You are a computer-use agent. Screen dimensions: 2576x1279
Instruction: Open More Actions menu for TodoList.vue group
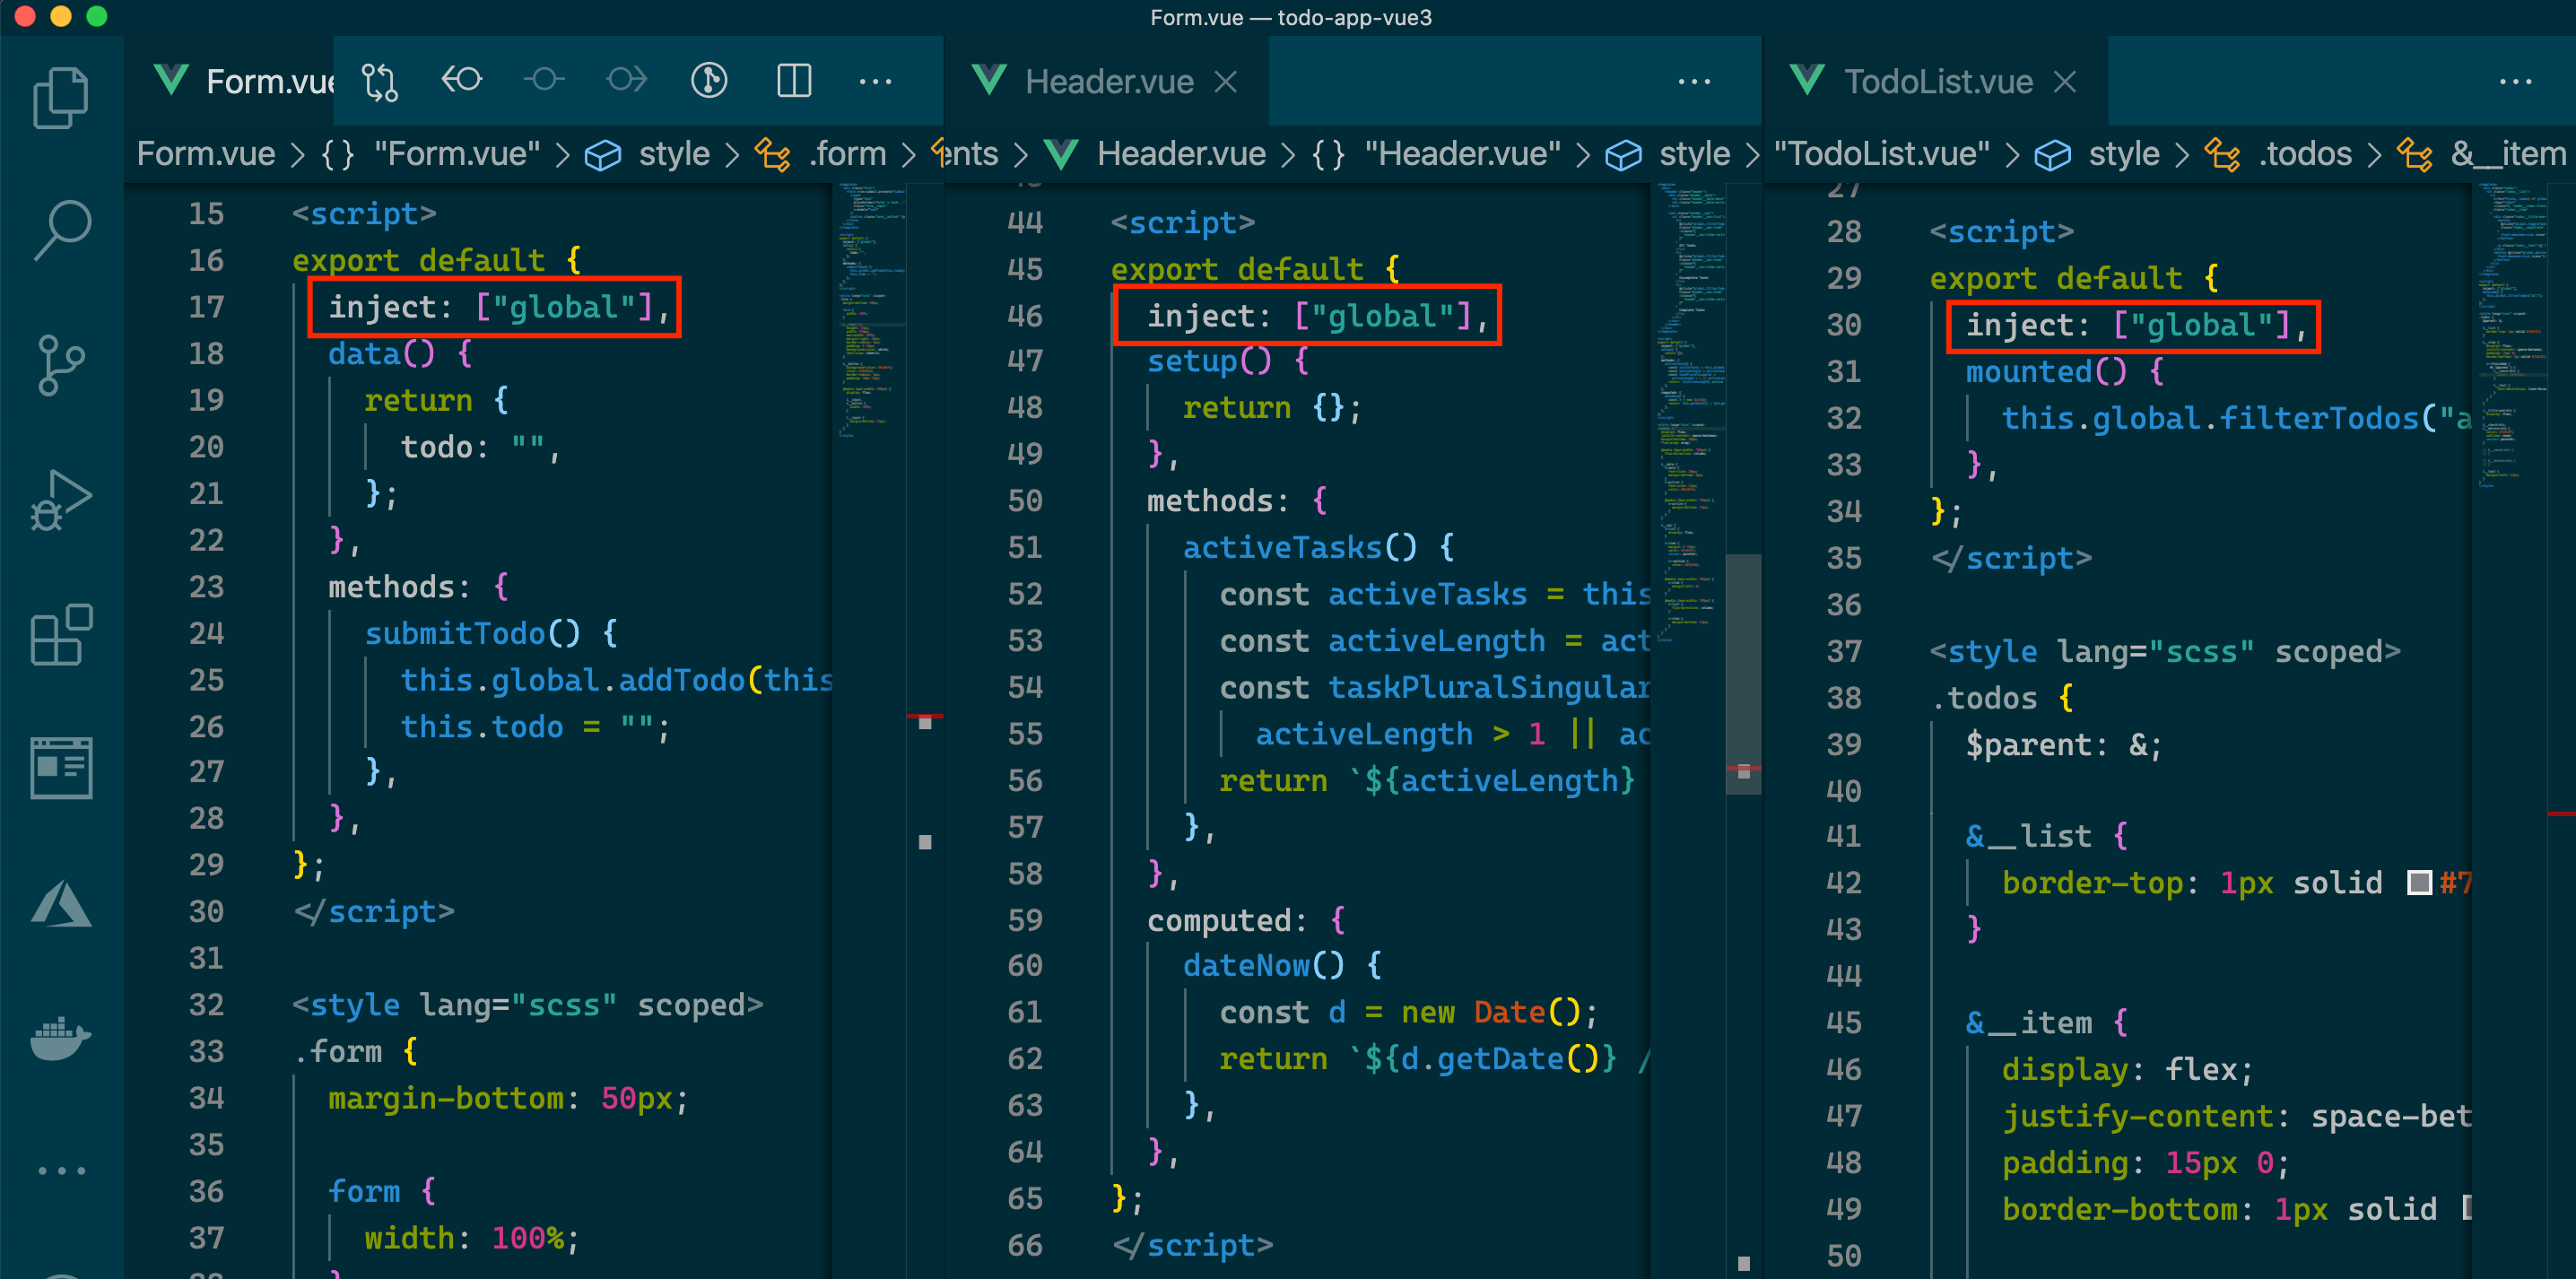pyautogui.click(x=2515, y=81)
